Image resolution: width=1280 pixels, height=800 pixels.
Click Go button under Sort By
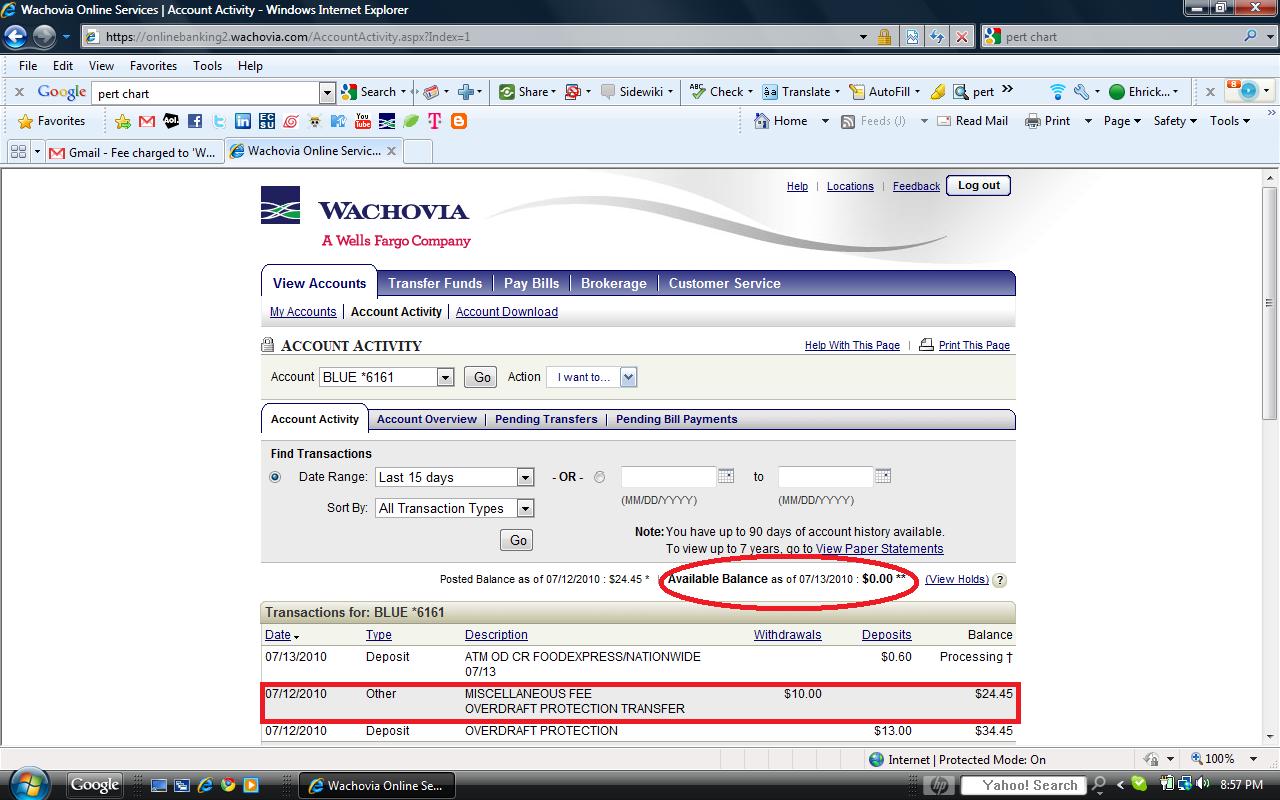point(517,540)
